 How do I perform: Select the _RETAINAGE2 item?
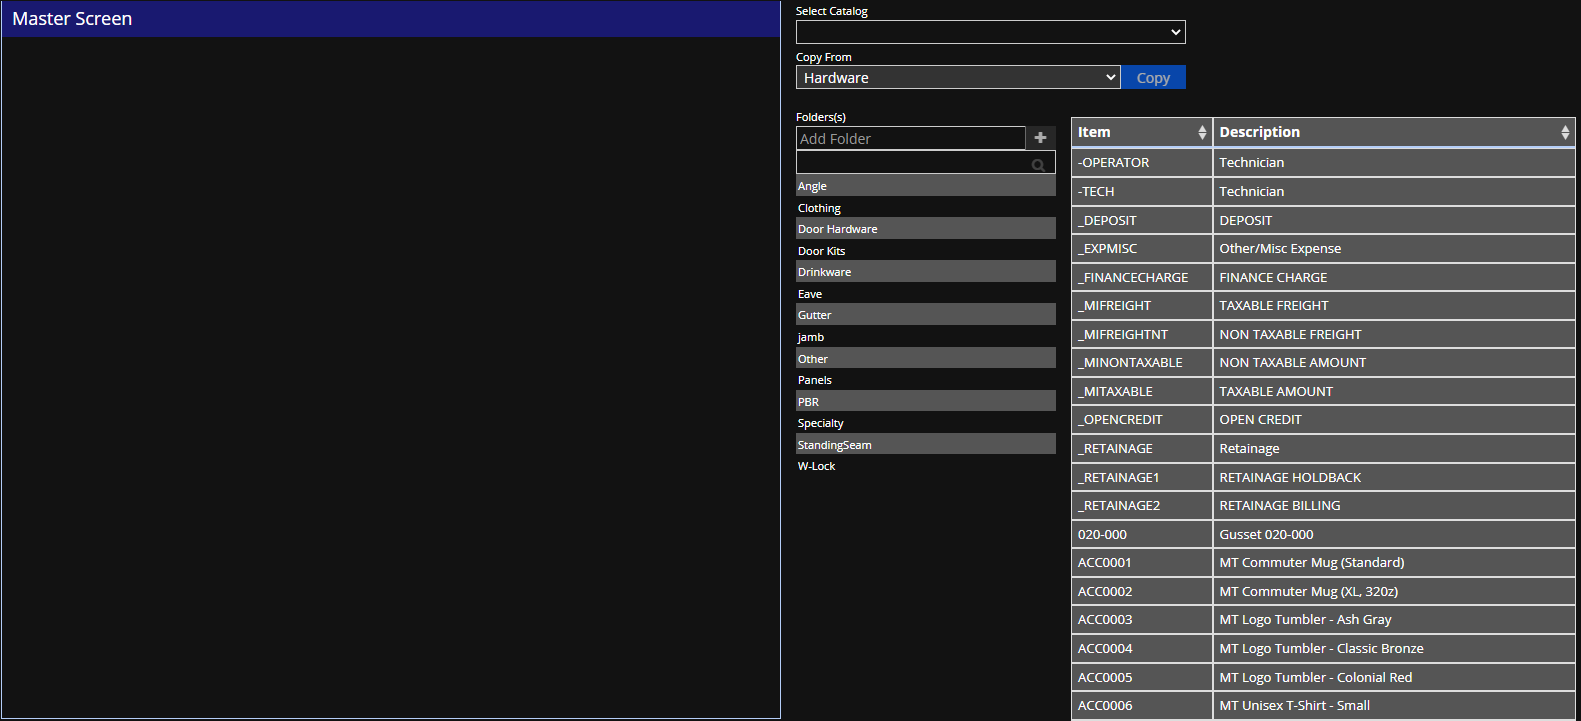(1142, 505)
